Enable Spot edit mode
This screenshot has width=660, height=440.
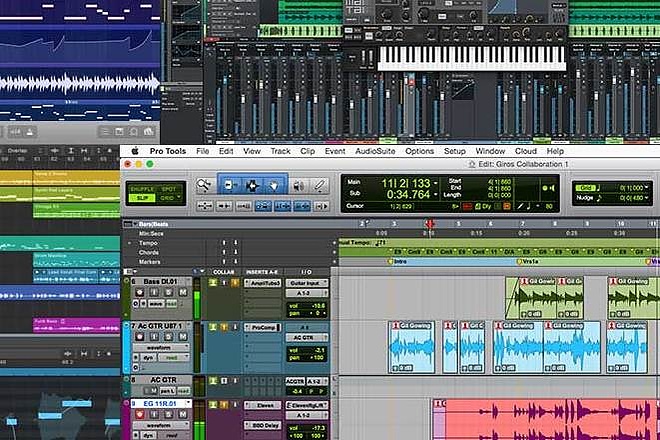(169, 189)
